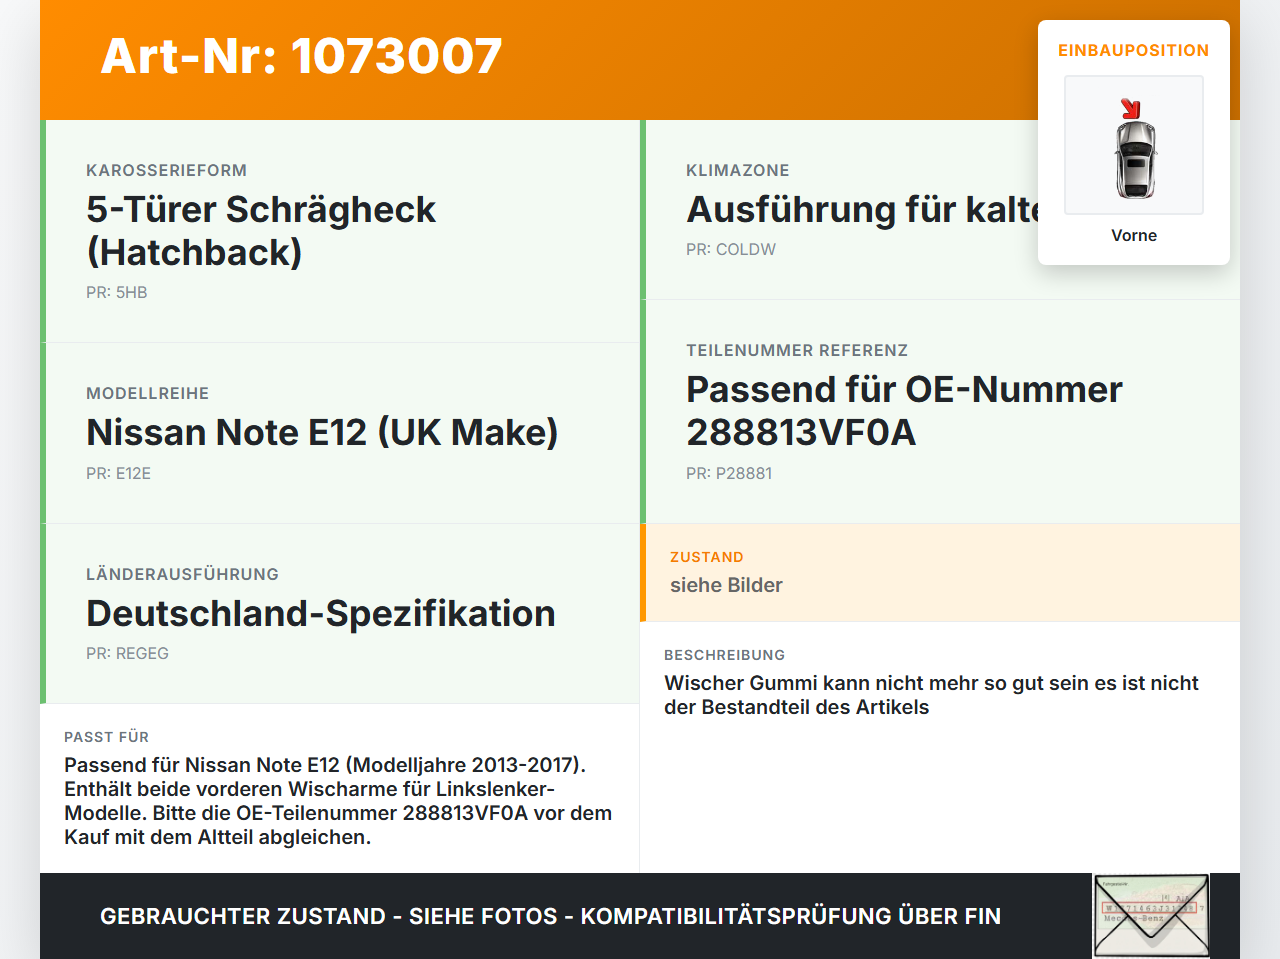Select the Passend für Nissan Note paragraph
This screenshot has height=959, width=1280.
tap(338, 801)
